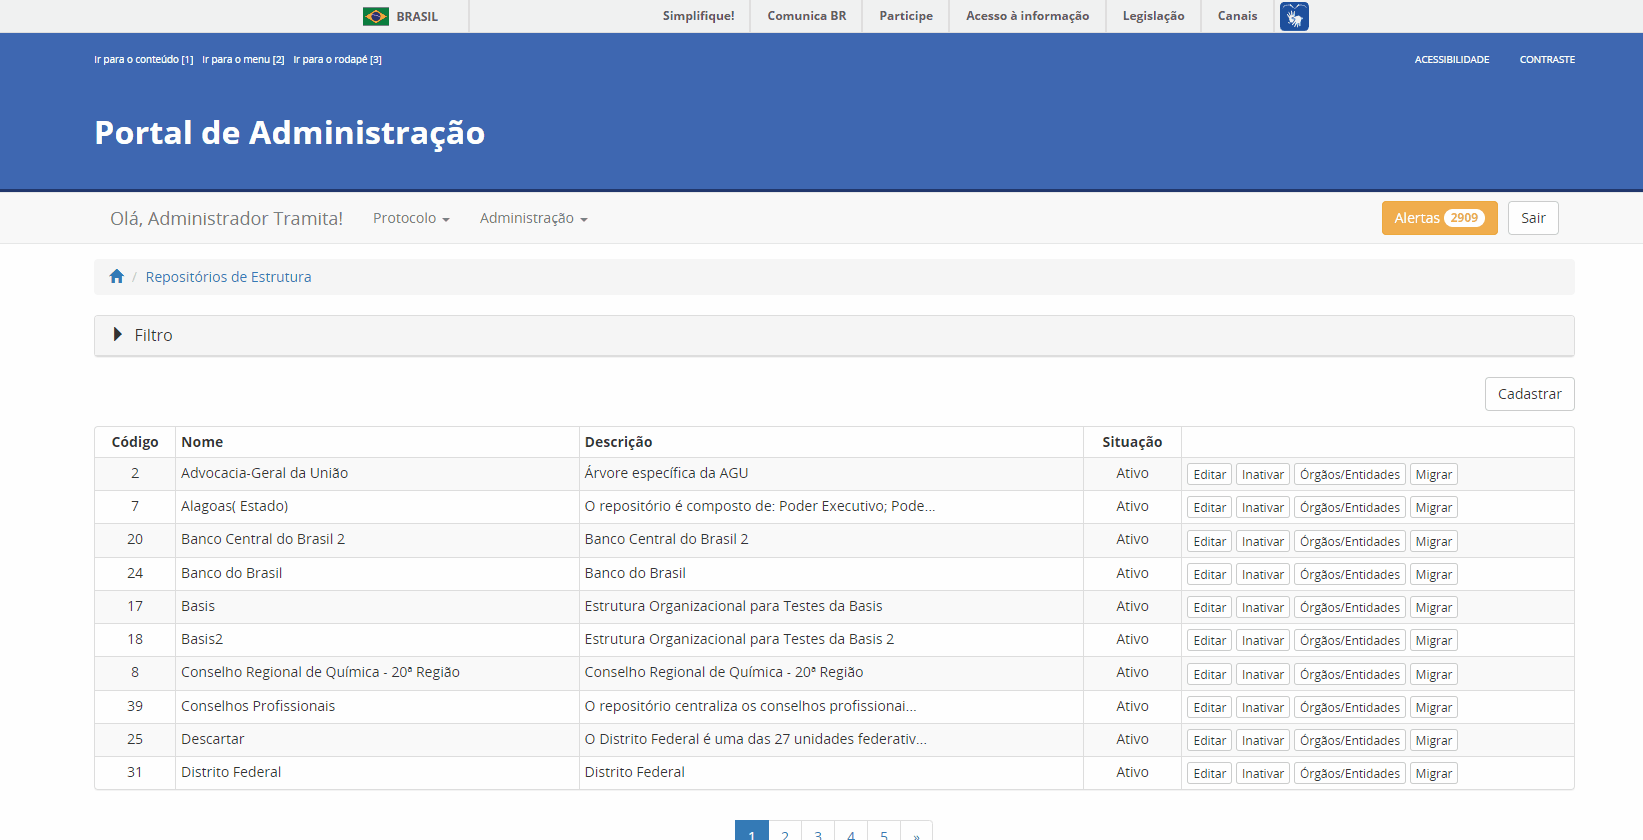Click the Cadastrar button

pyautogui.click(x=1529, y=394)
